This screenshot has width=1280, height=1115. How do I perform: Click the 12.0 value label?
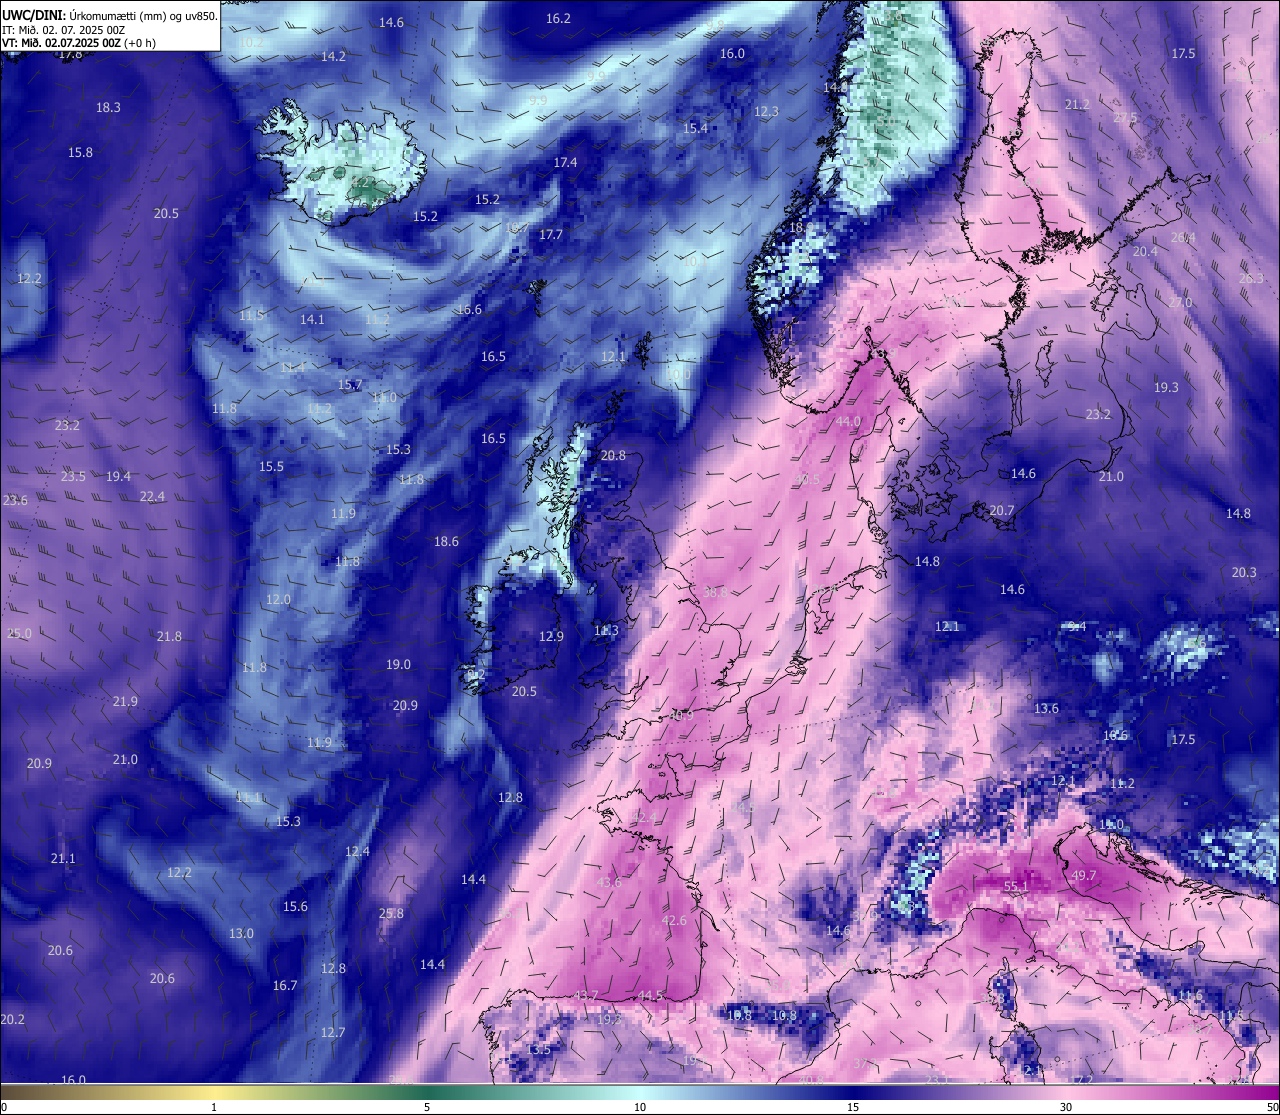click(x=279, y=600)
